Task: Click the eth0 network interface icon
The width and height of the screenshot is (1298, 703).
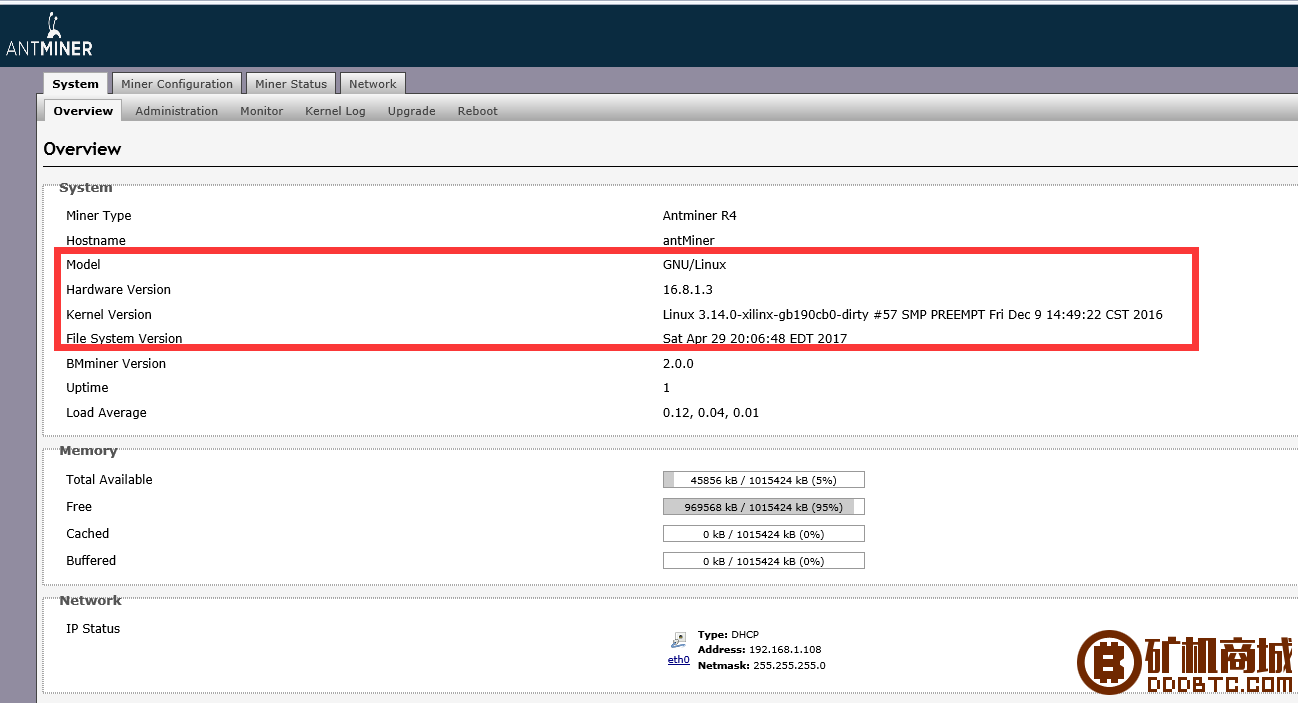Action: 680,640
